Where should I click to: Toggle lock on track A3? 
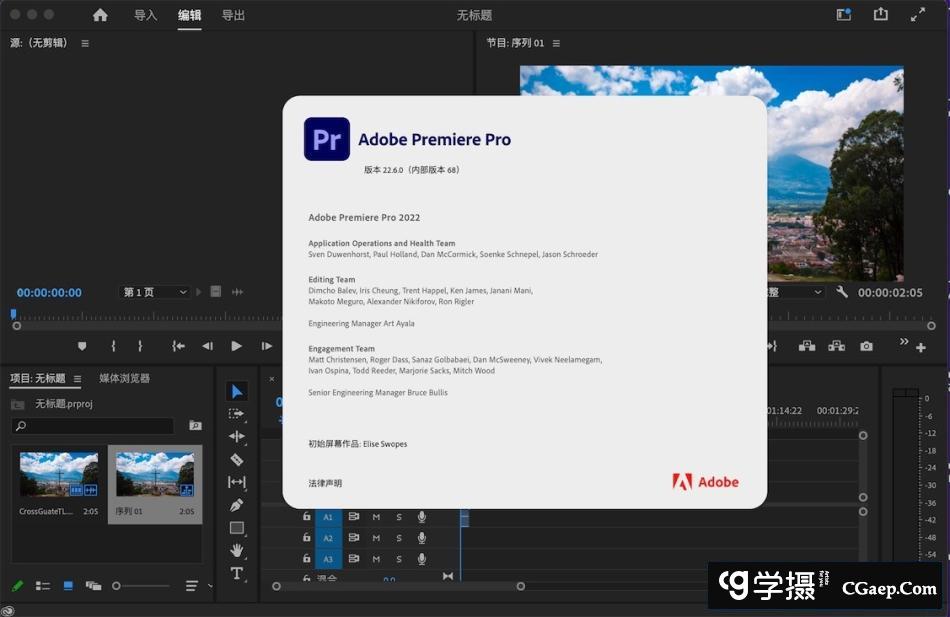307,559
